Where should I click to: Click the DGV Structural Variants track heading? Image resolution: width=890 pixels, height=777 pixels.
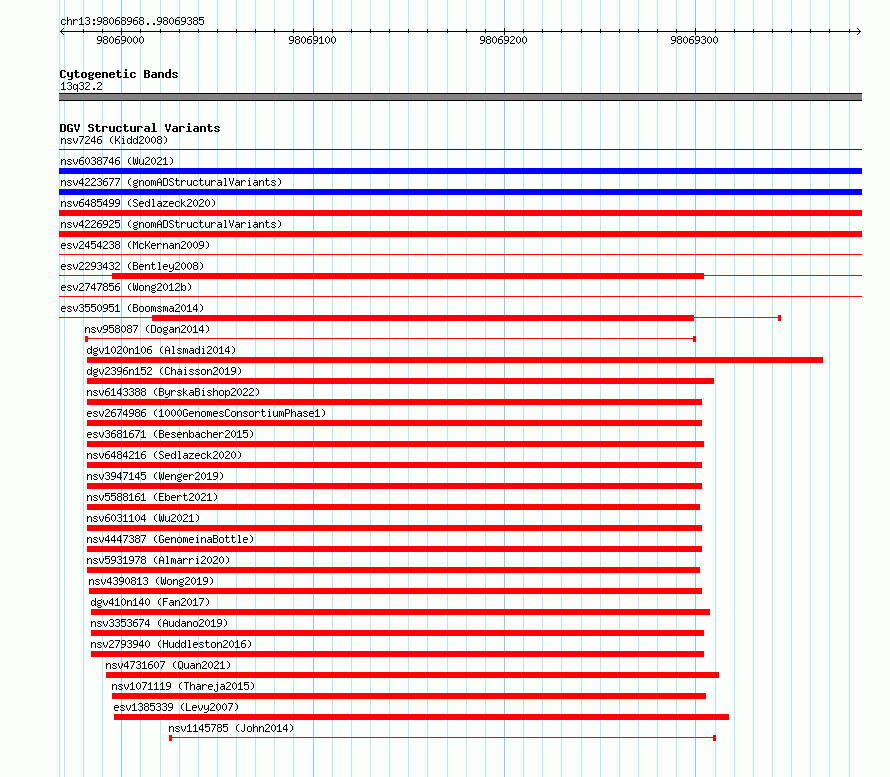(x=140, y=128)
